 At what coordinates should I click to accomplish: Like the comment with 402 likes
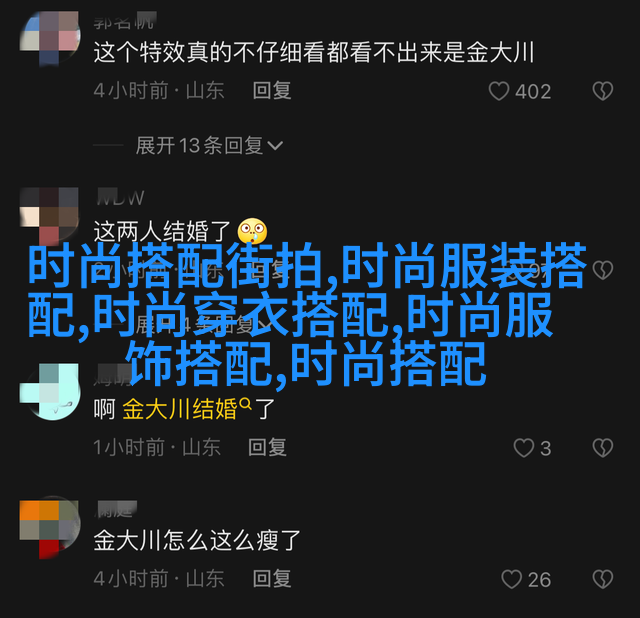(499, 91)
